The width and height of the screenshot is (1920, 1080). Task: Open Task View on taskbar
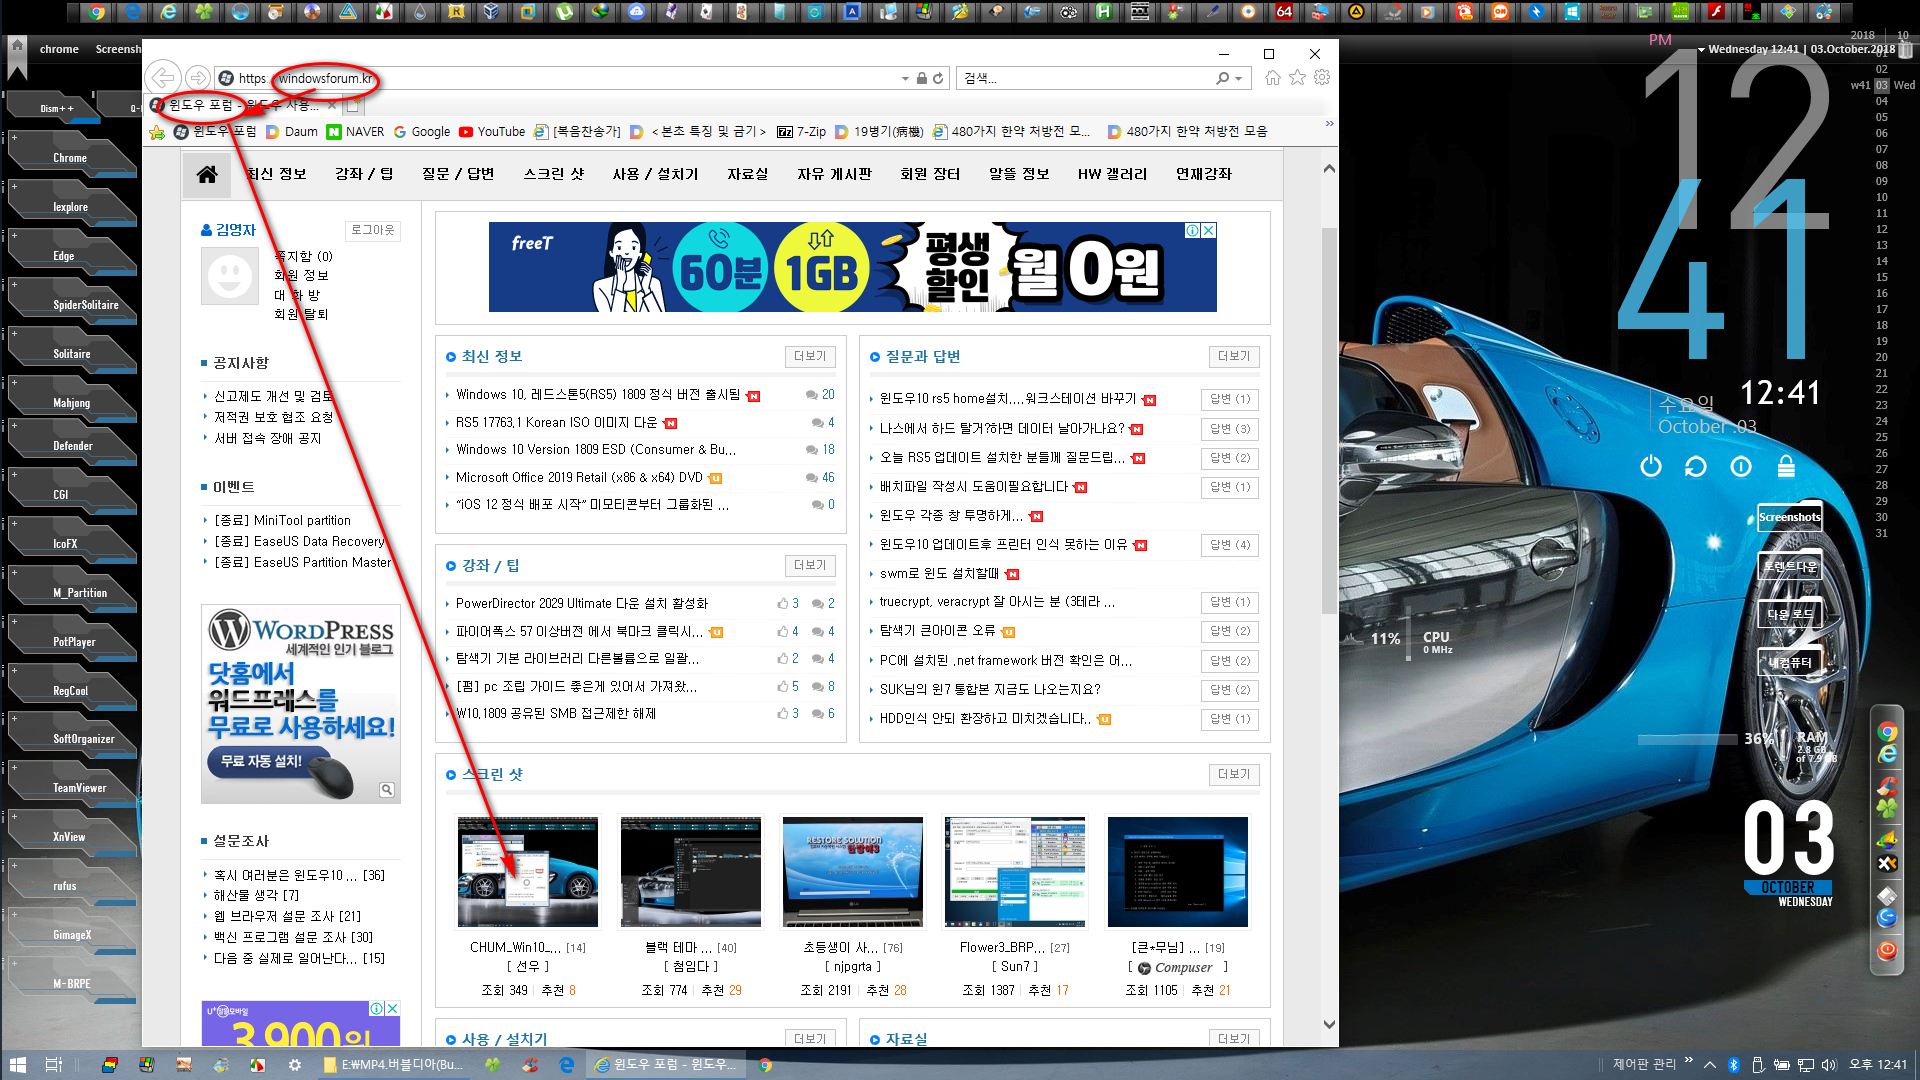[x=54, y=1065]
